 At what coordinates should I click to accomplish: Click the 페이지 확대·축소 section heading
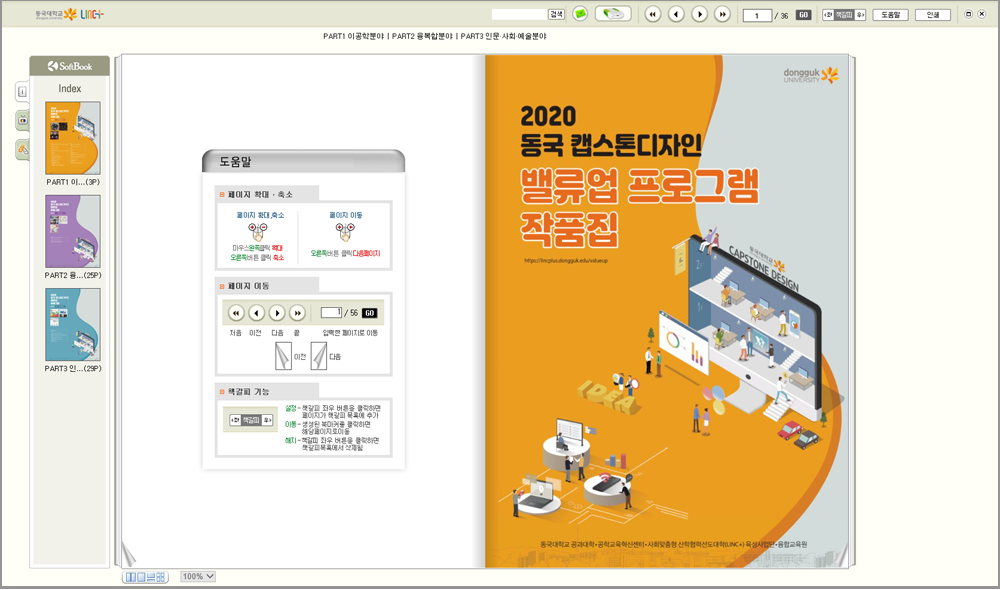point(260,195)
